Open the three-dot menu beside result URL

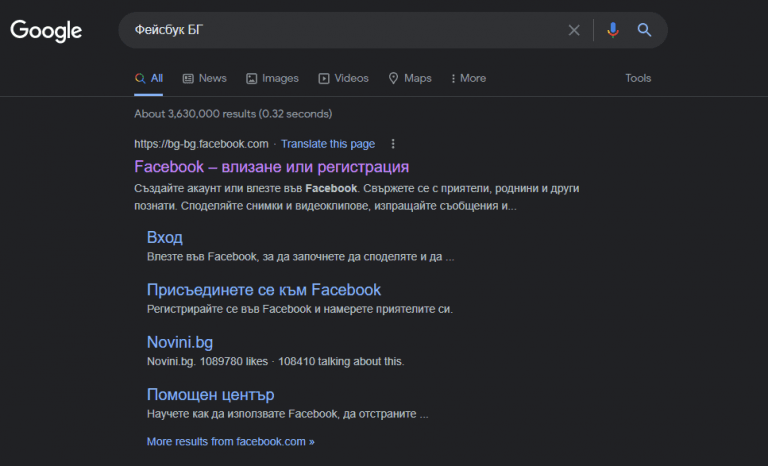[x=393, y=144]
